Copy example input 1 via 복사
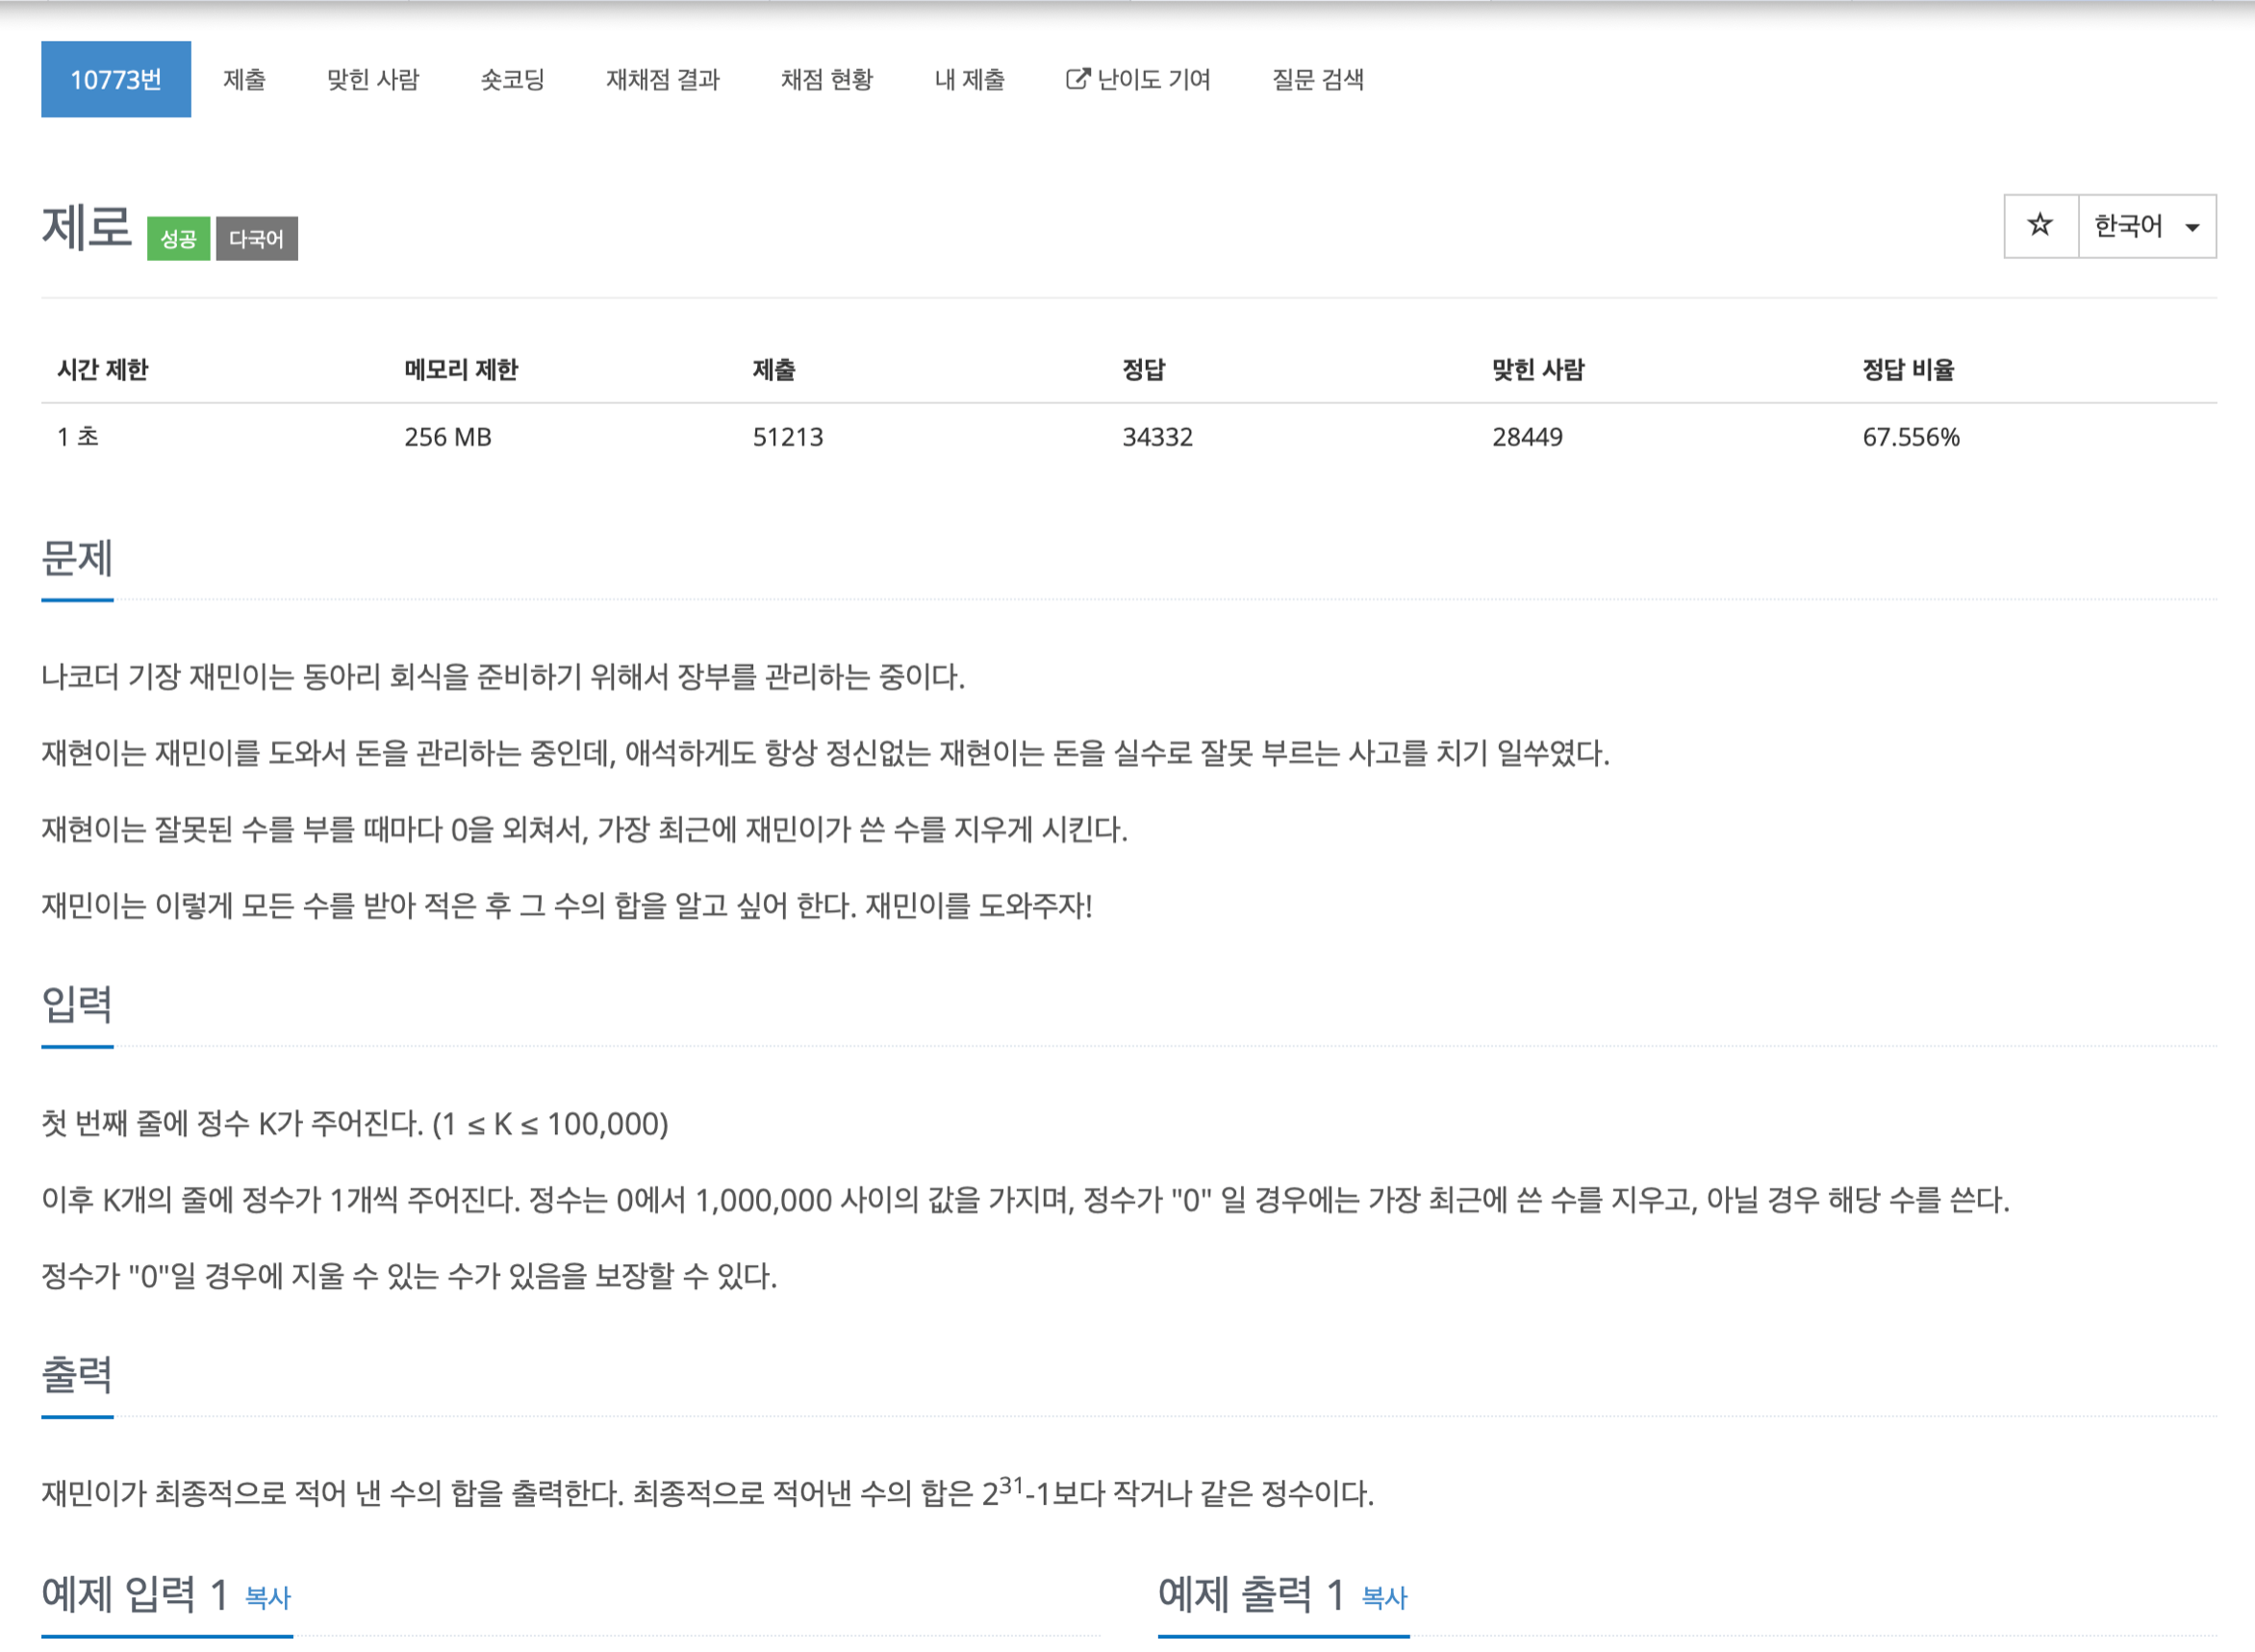The width and height of the screenshot is (2255, 1652). [268, 1598]
